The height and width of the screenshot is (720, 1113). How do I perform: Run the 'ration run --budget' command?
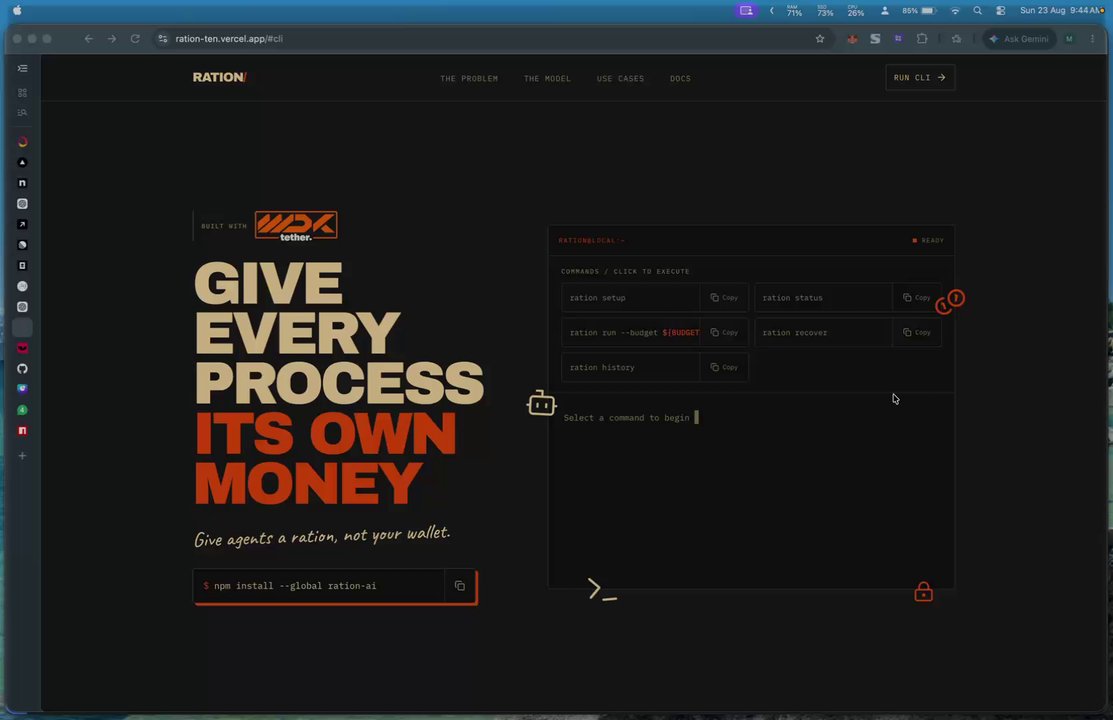coord(630,332)
